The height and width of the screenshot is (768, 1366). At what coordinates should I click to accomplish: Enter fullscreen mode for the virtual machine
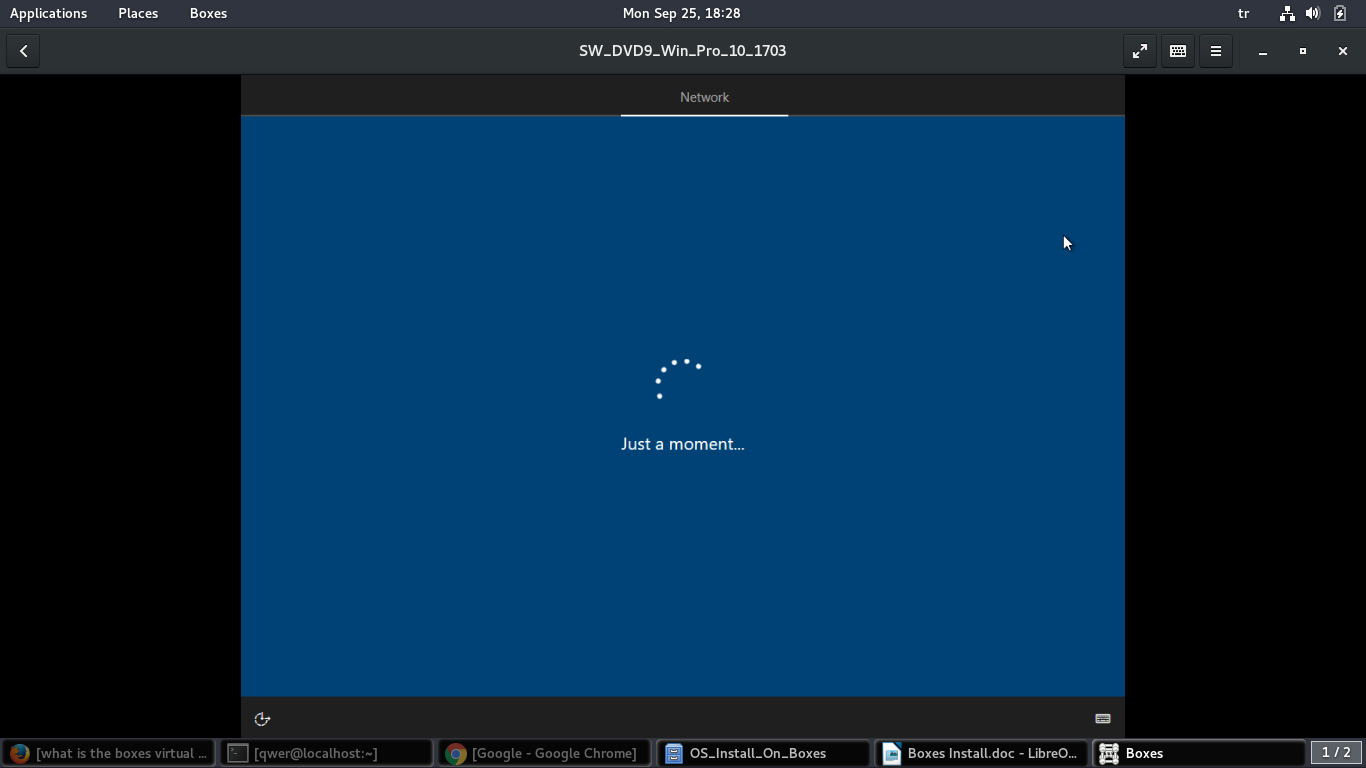tap(1139, 51)
